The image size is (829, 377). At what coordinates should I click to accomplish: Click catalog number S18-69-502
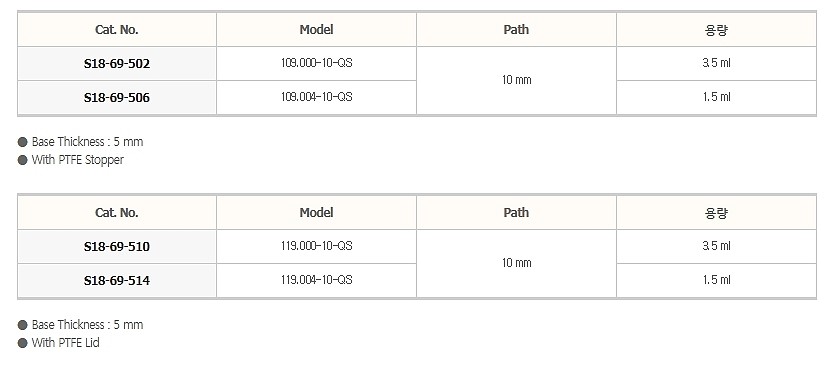point(117,64)
